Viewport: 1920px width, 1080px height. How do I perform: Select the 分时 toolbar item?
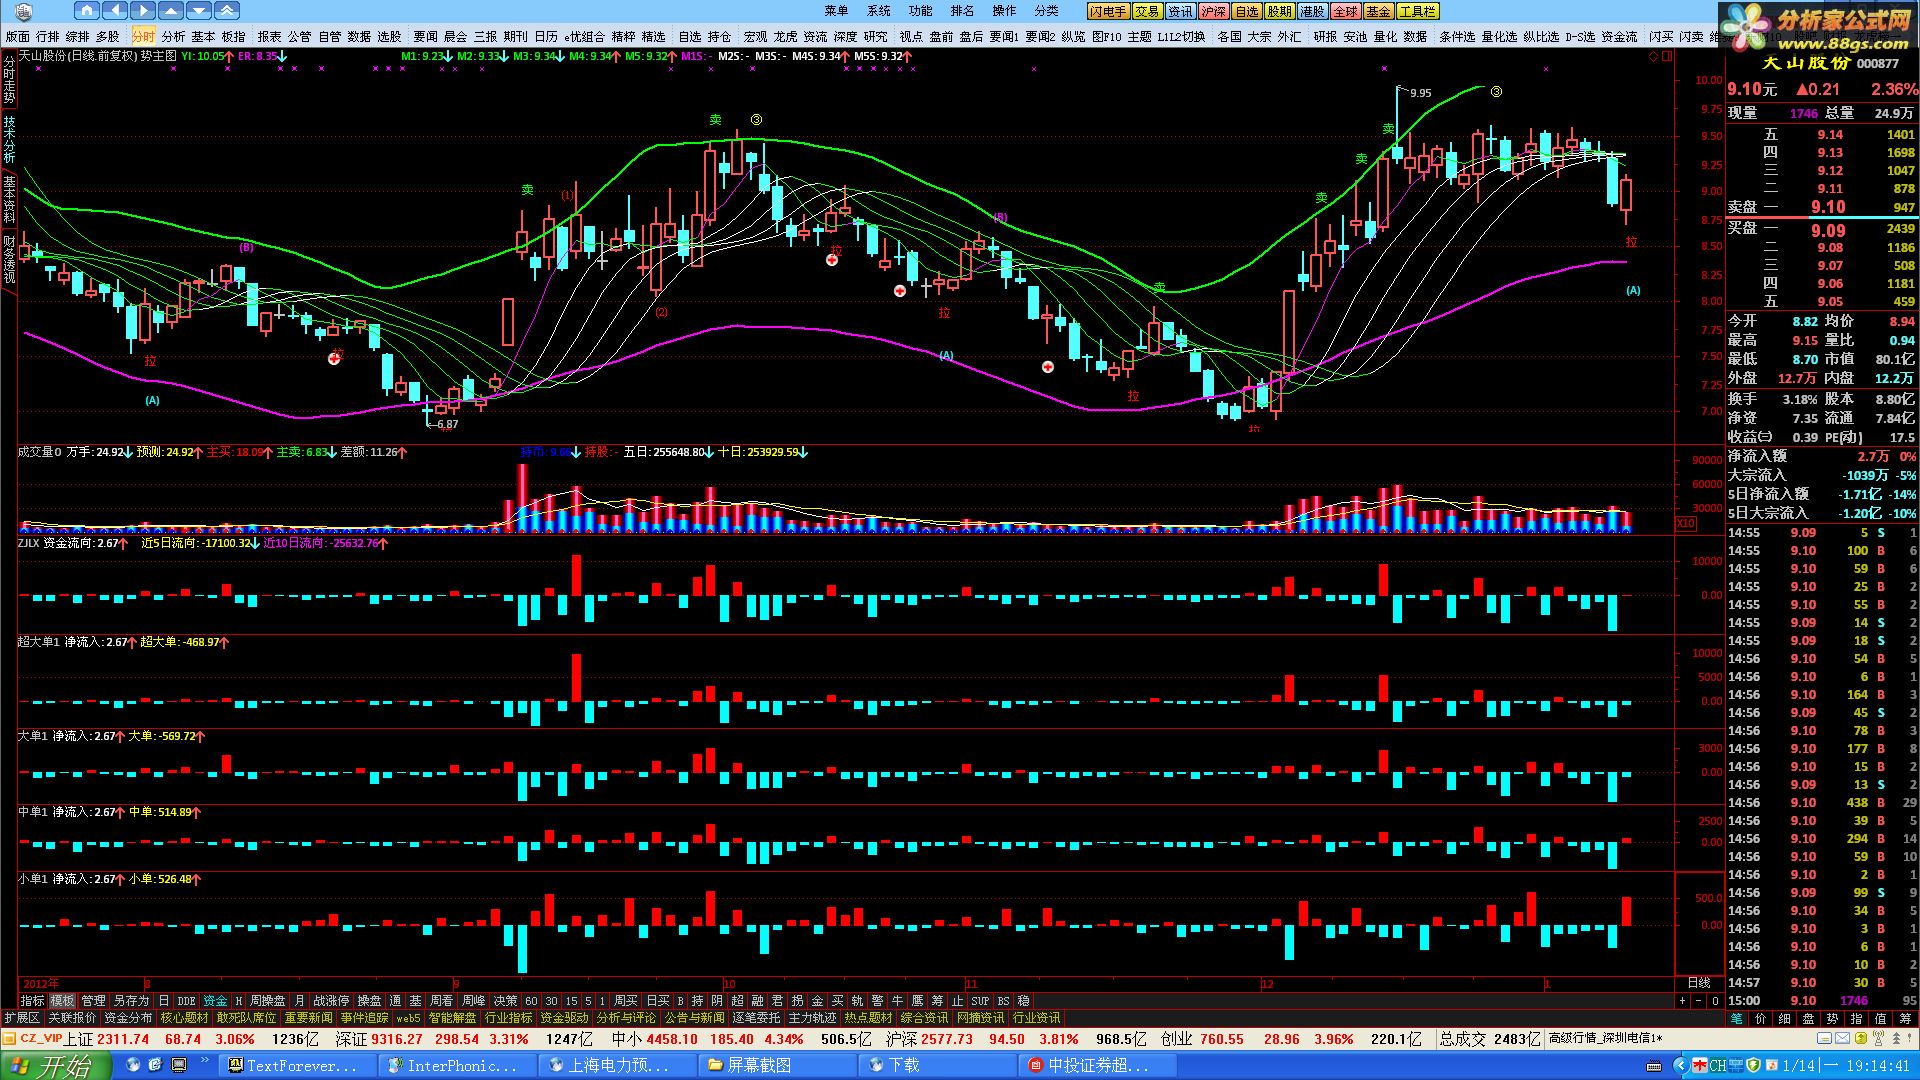[x=143, y=37]
